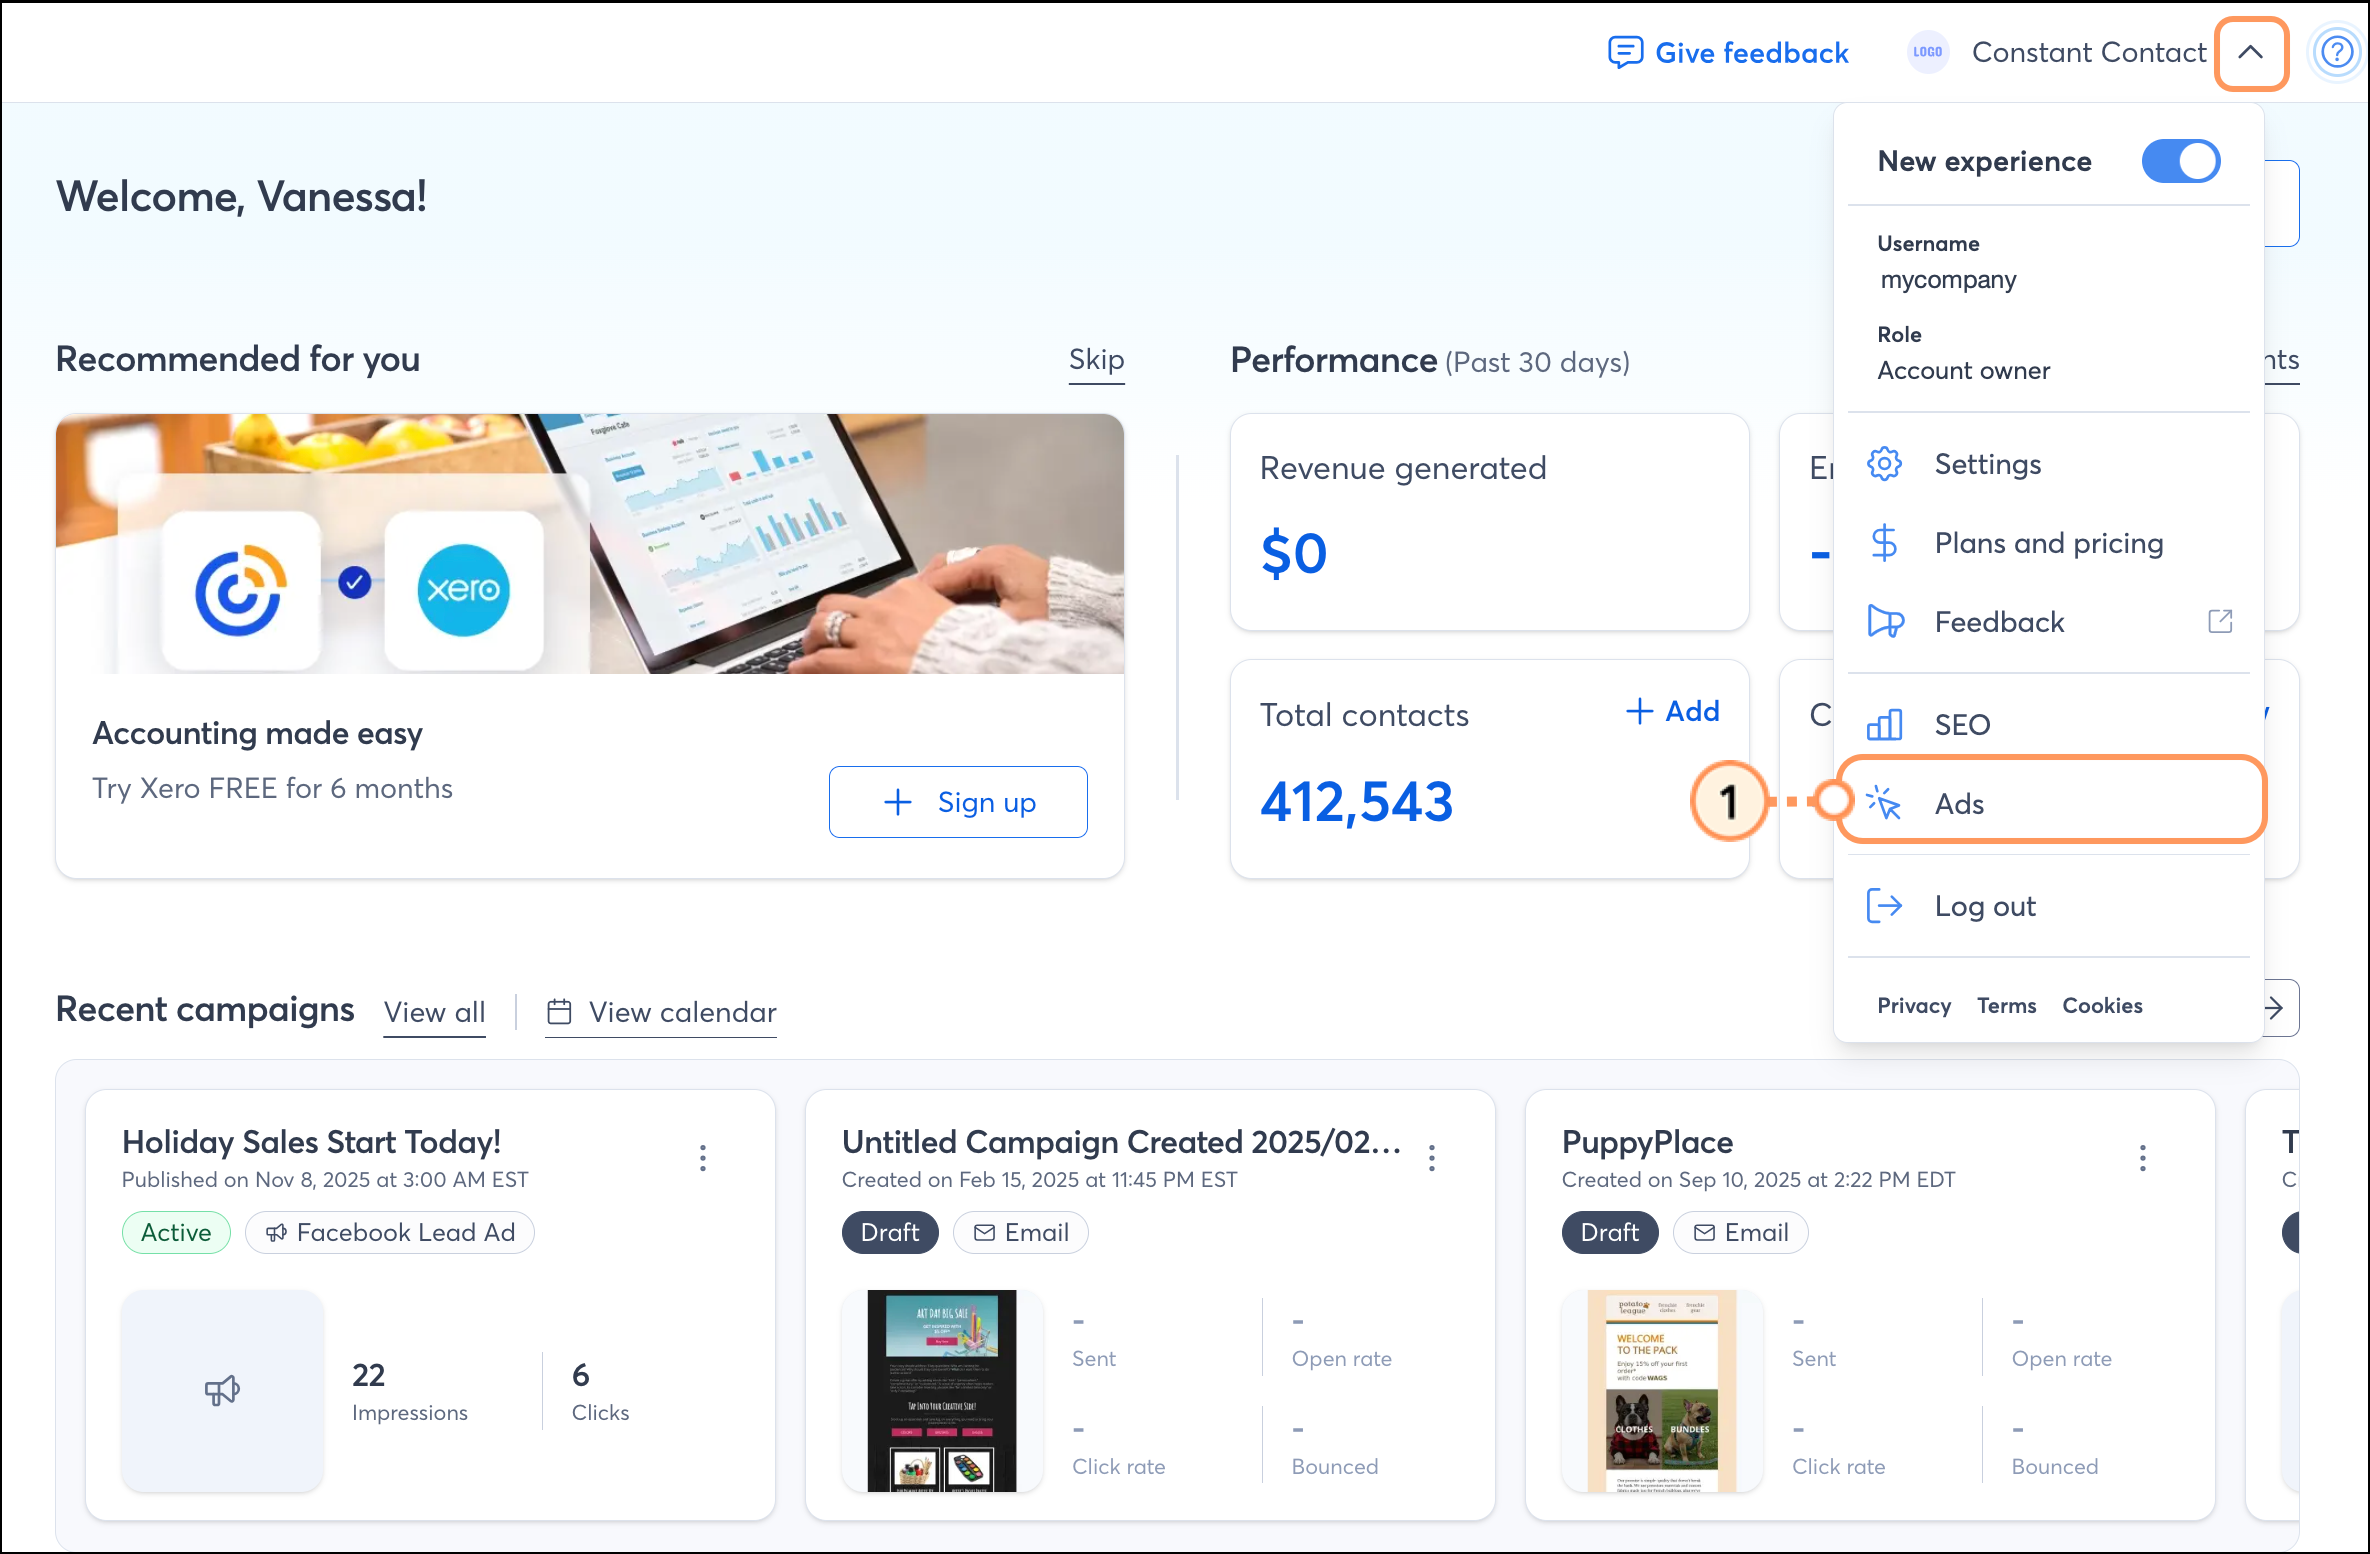Click the Log out arrow icon

(x=1884, y=906)
